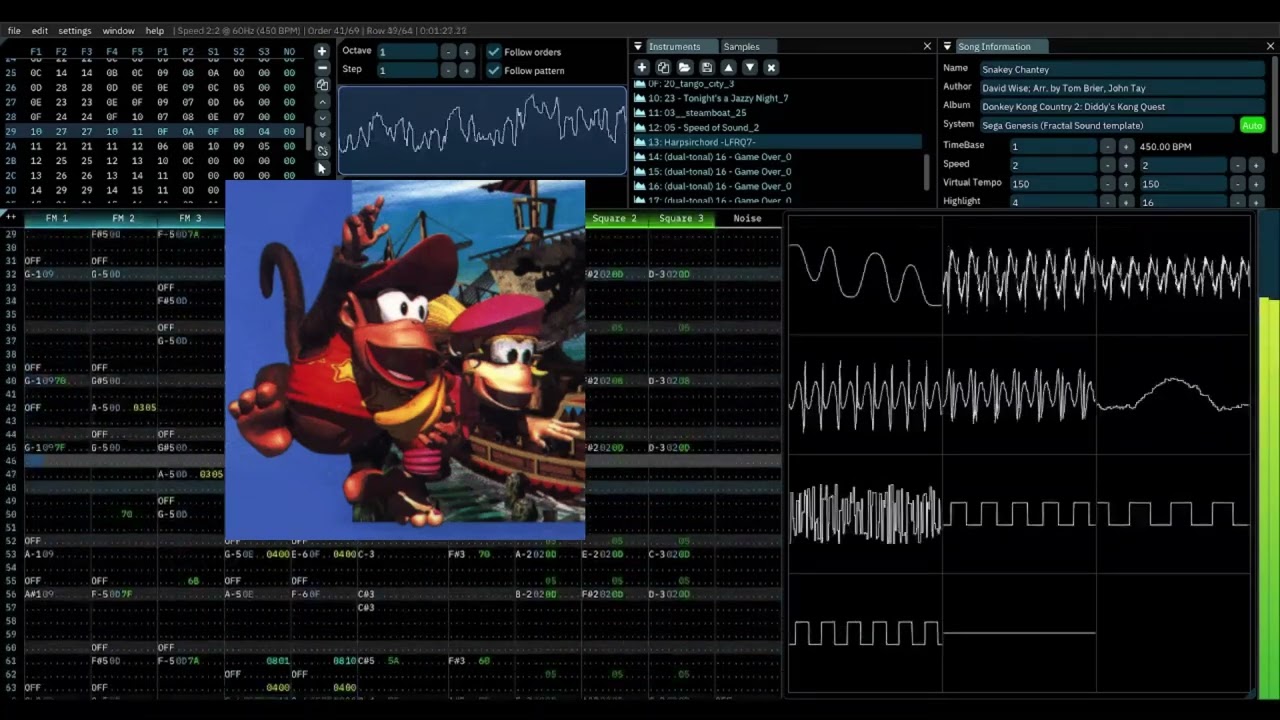Increase TimeBase value

coord(1126,146)
